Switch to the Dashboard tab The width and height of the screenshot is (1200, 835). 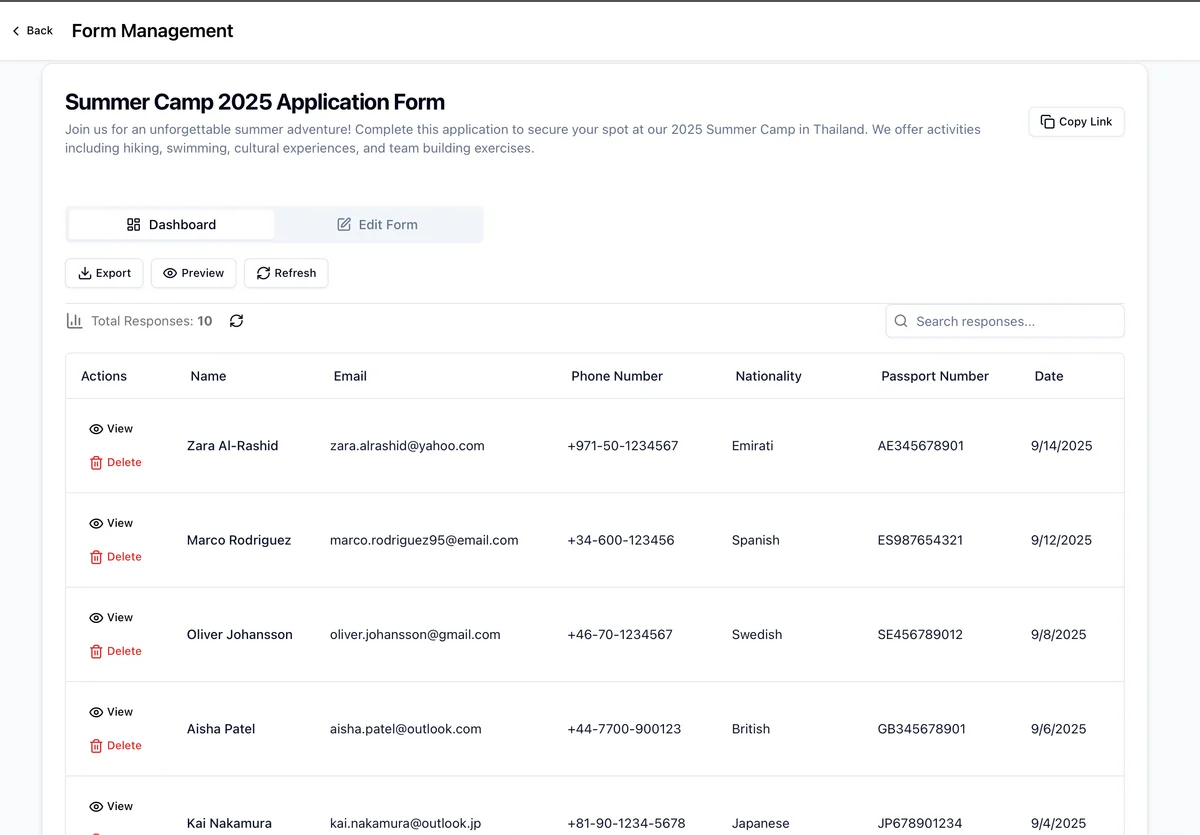tap(171, 225)
